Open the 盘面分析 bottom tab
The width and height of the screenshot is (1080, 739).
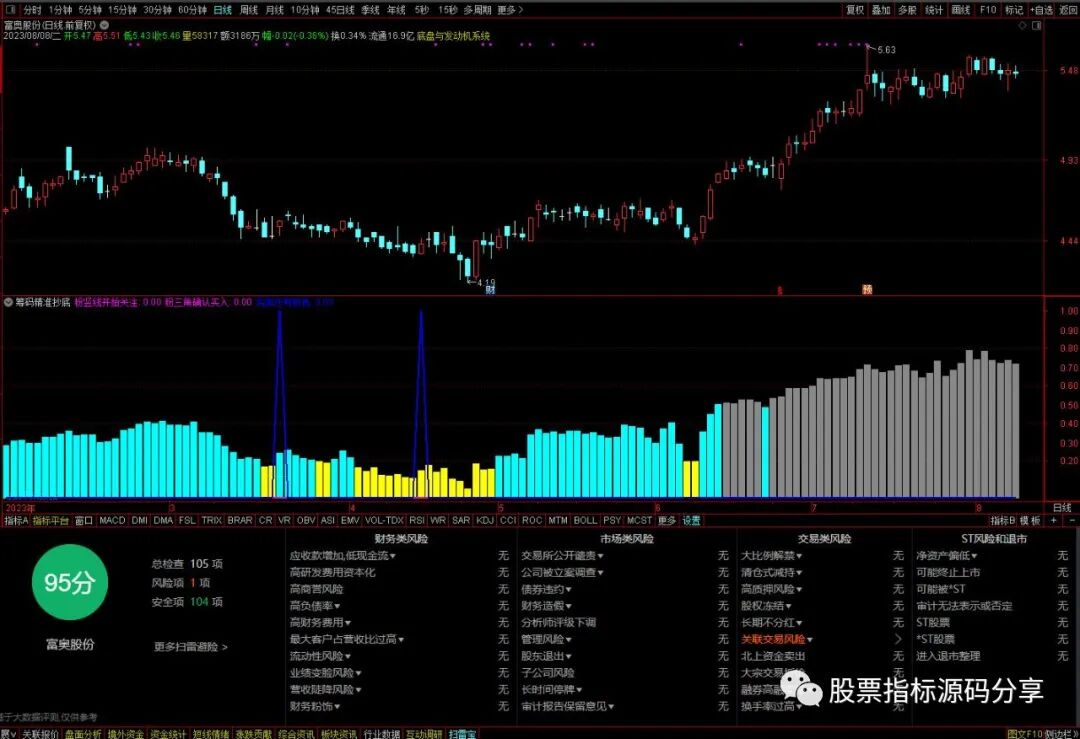[83, 734]
